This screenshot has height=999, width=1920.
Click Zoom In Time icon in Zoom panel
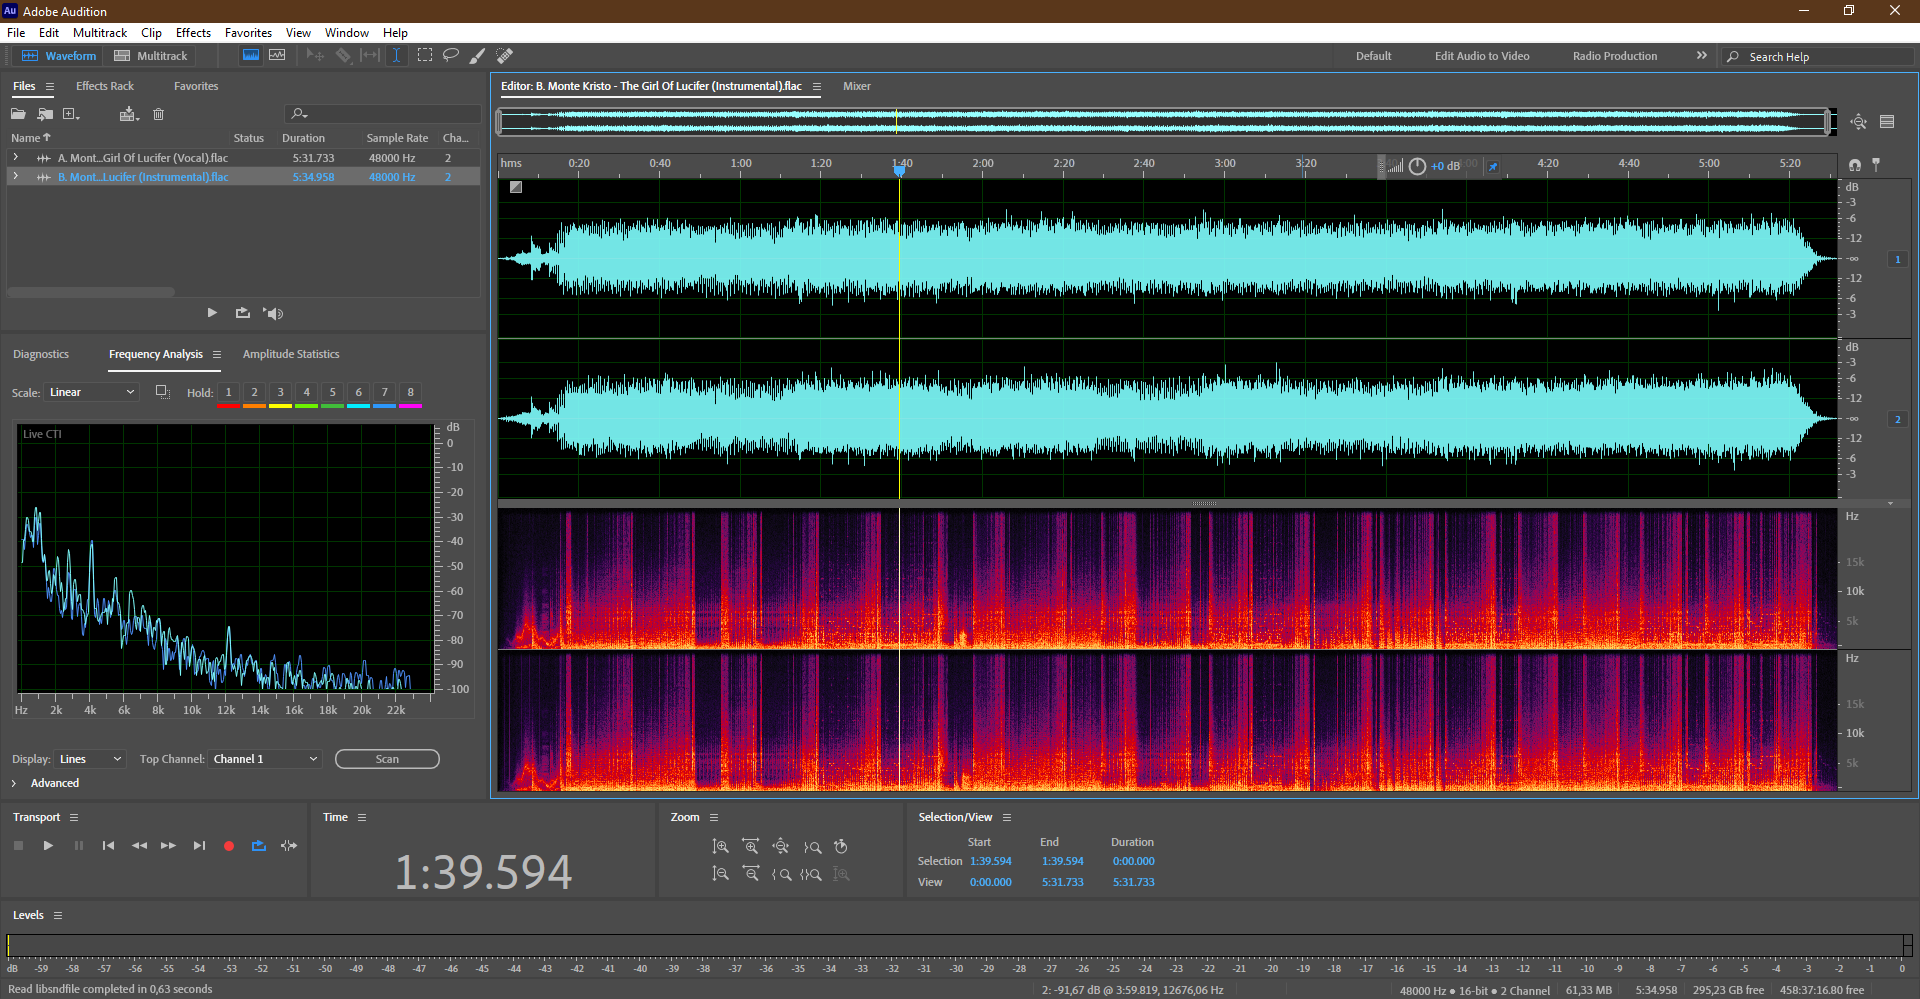[x=751, y=847]
